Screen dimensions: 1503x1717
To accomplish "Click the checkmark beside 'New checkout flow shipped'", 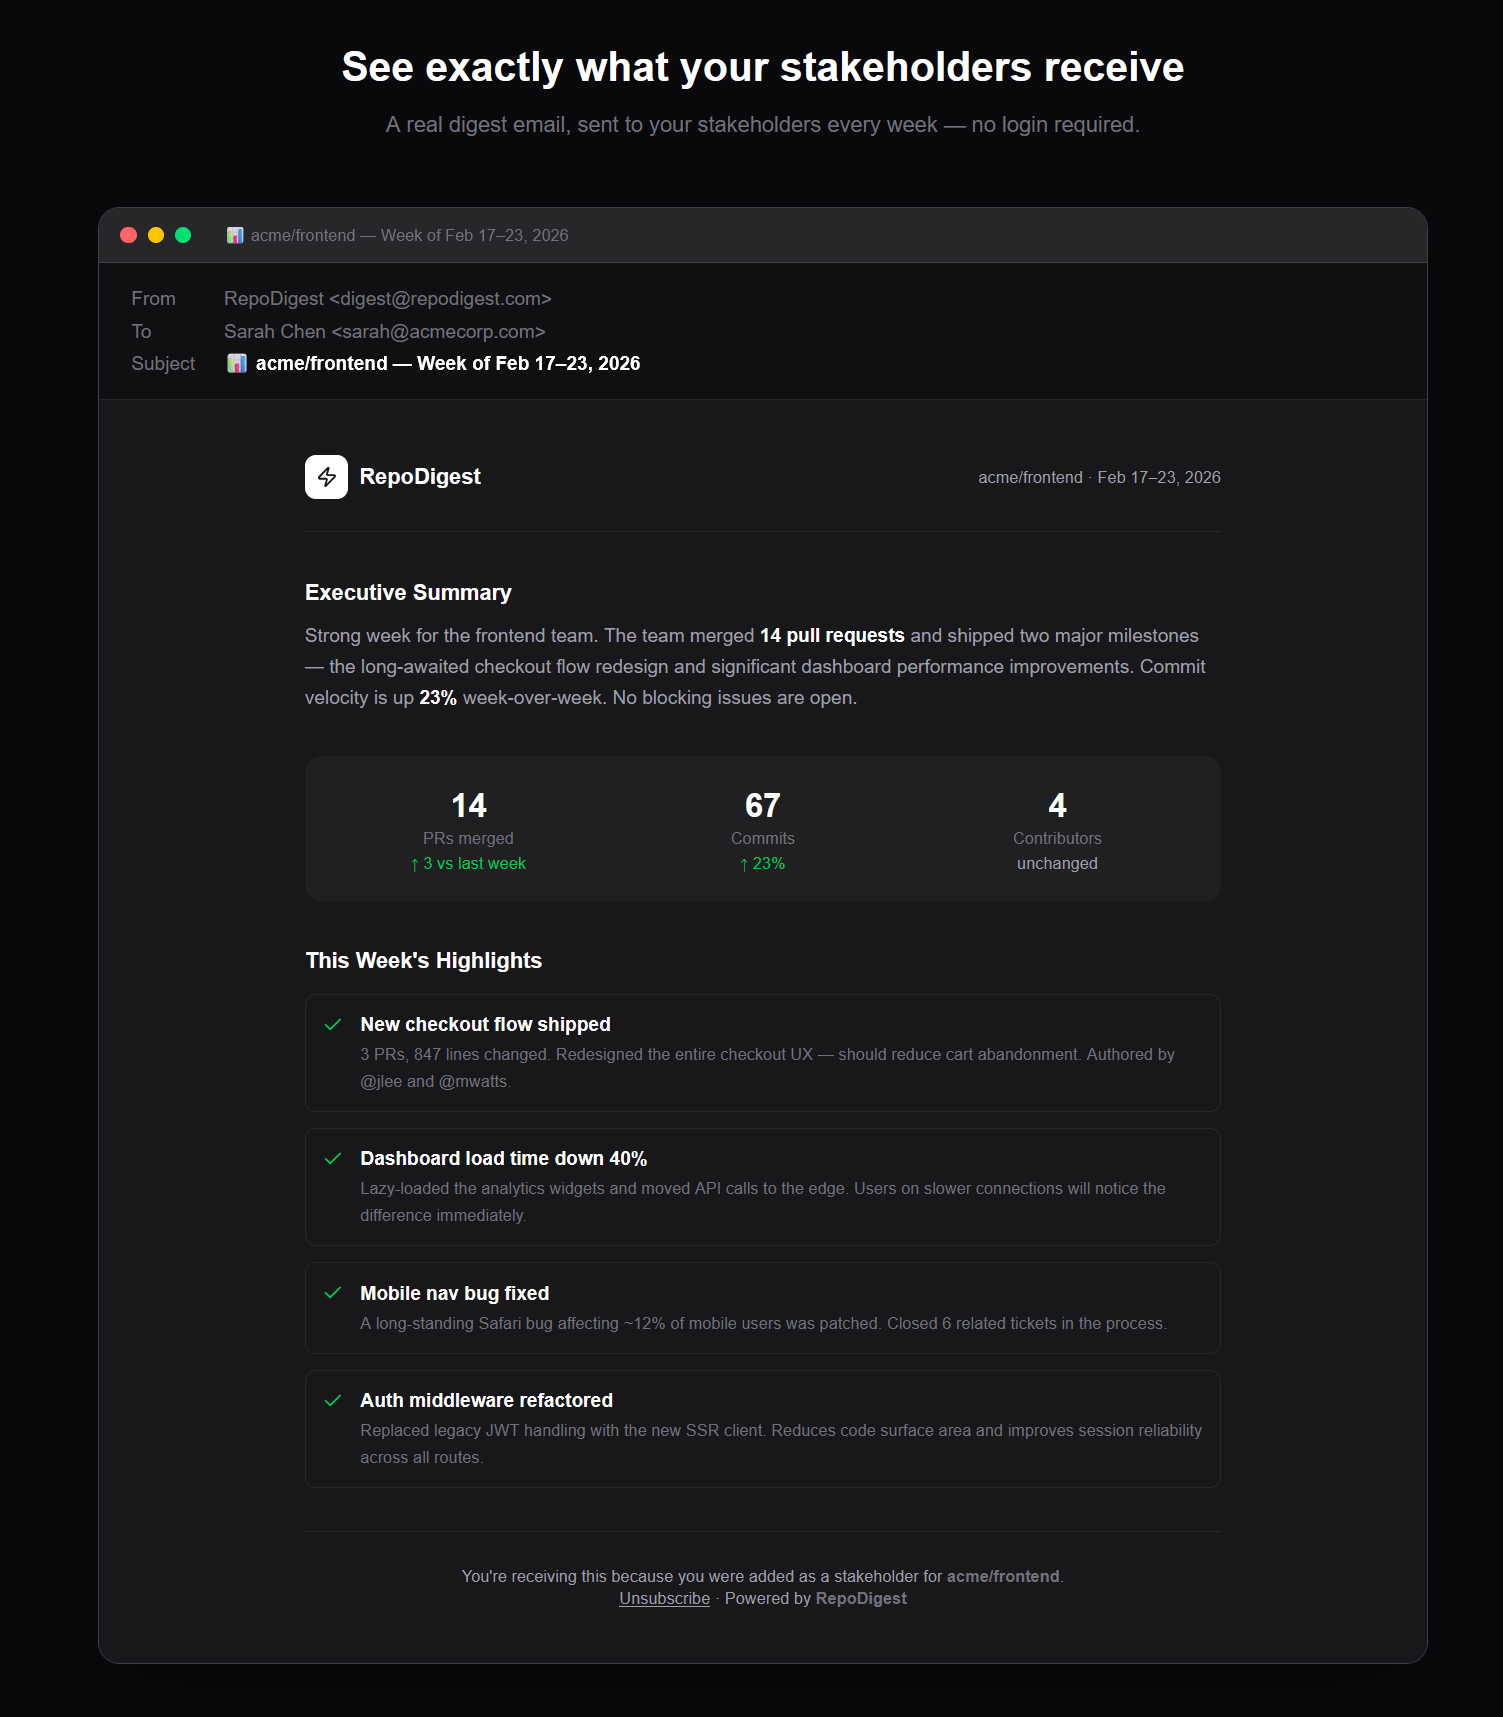I will [333, 1025].
